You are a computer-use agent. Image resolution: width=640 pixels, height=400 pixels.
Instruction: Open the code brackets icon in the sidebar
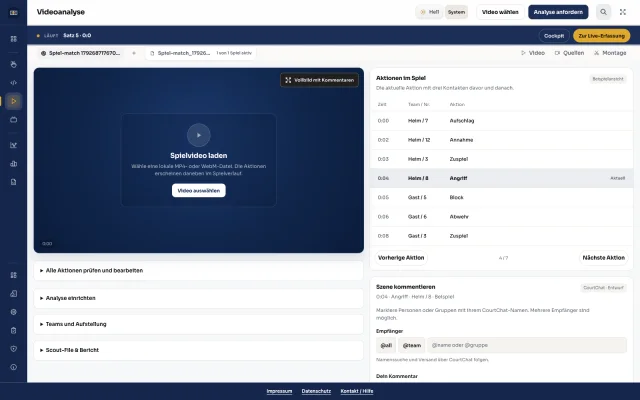coord(13,82)
